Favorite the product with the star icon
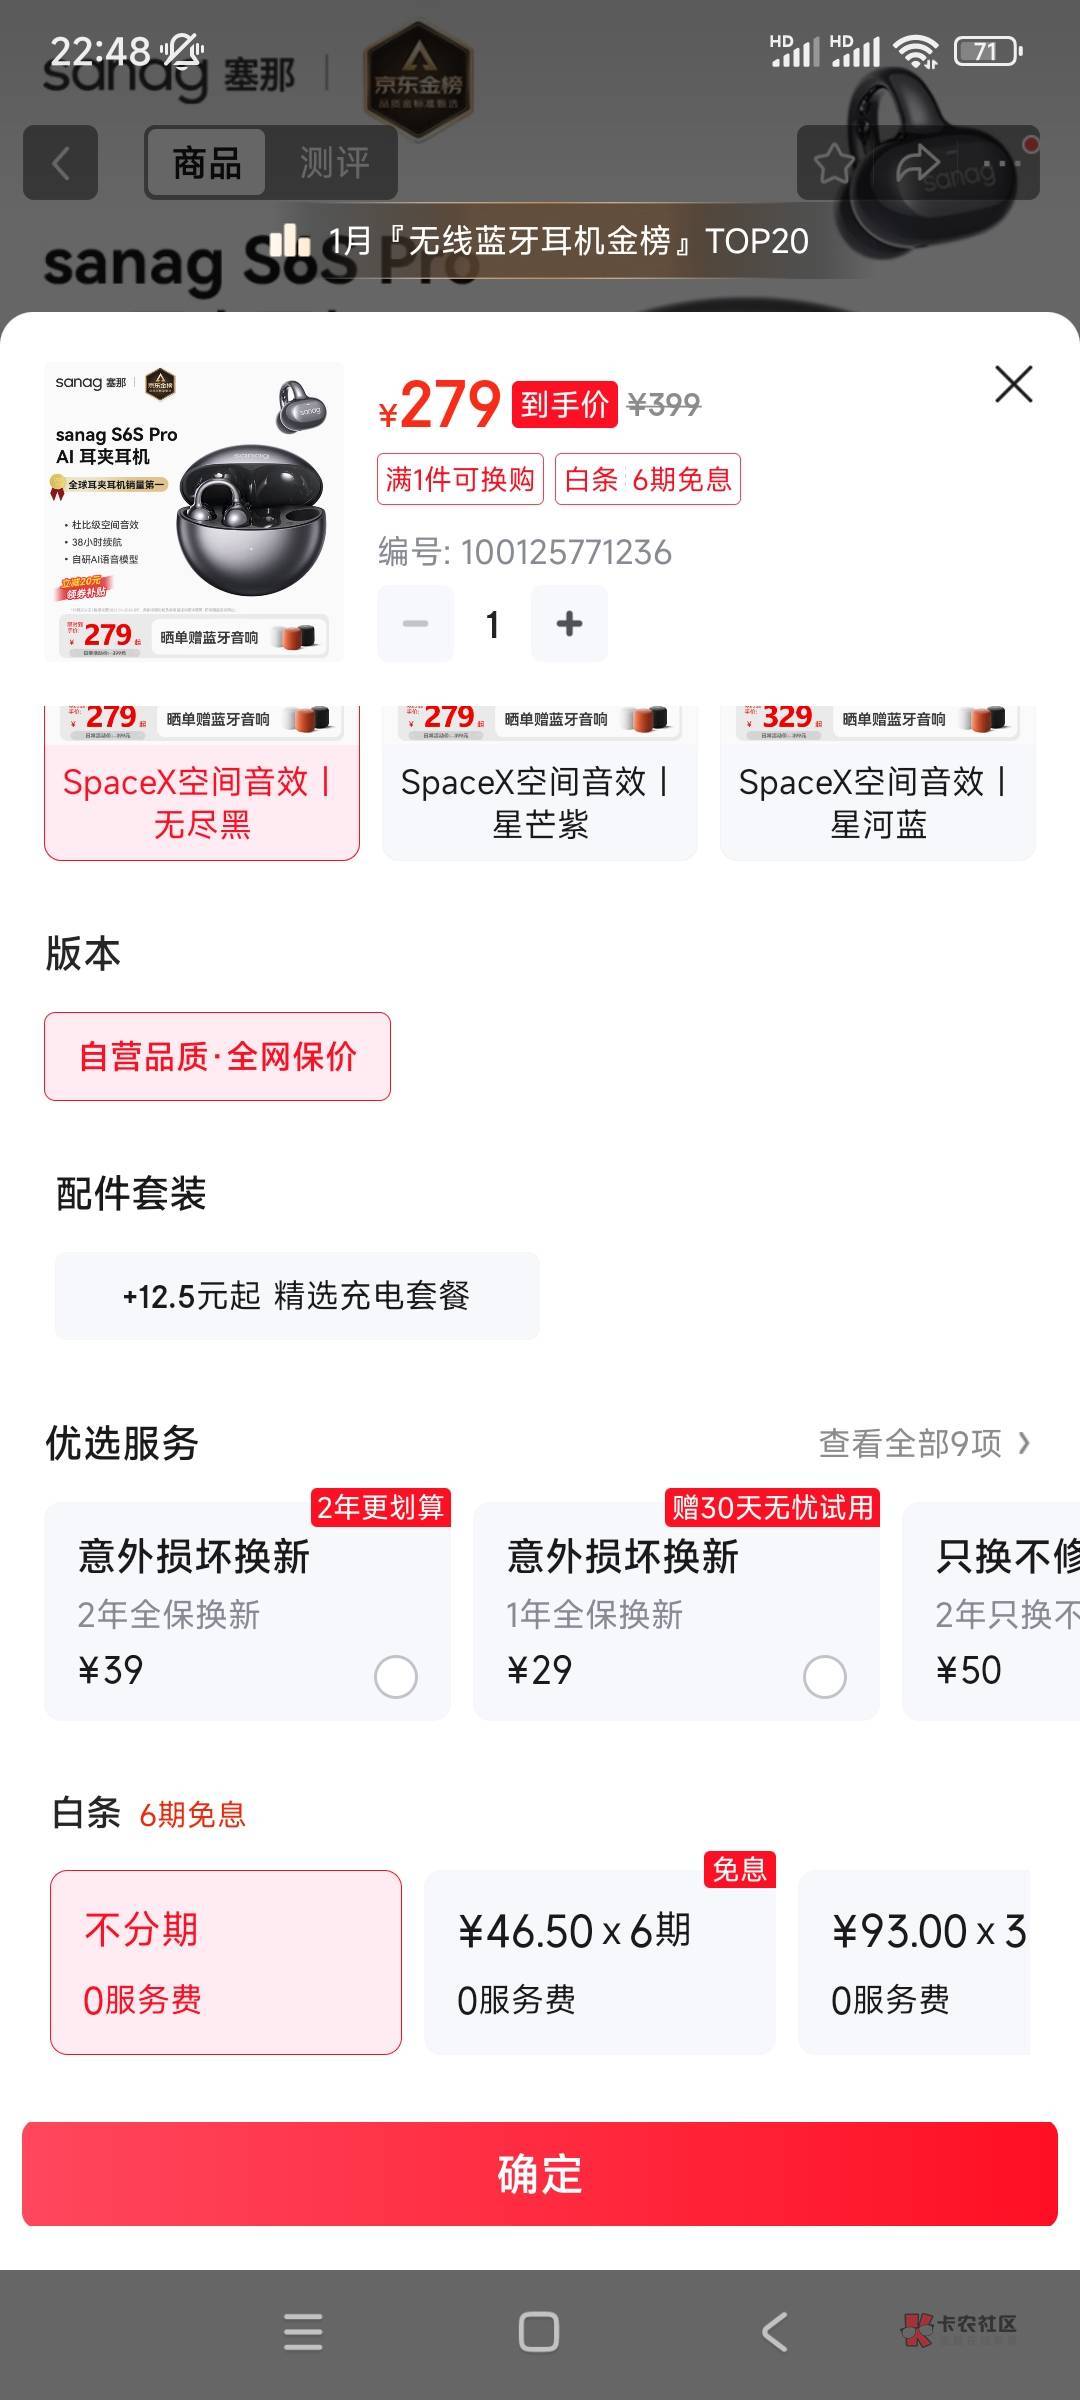This screenshot has width=1080, height=2400. pyautogui.click(x=834, y=163)
